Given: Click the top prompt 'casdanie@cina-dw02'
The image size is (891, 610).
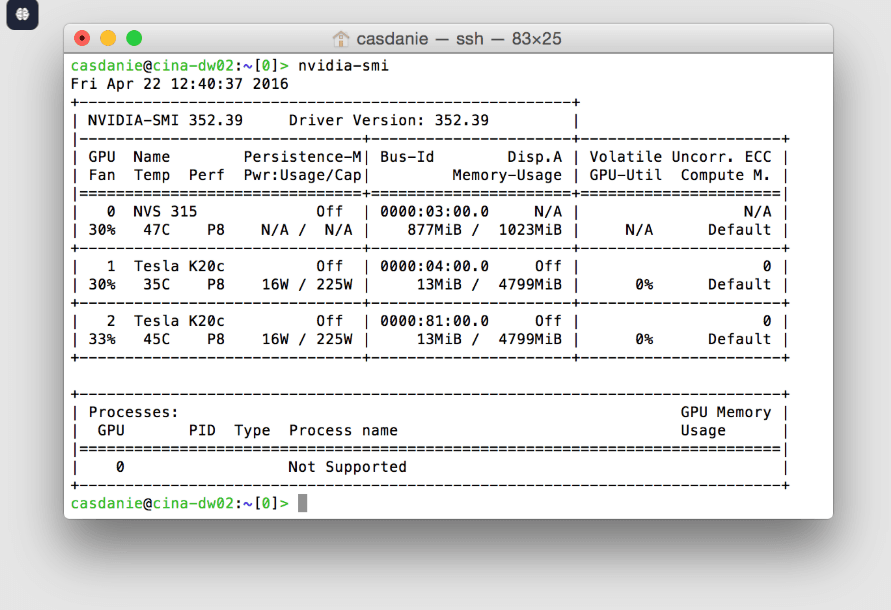Looking at the screenshot, I should 152,66.
